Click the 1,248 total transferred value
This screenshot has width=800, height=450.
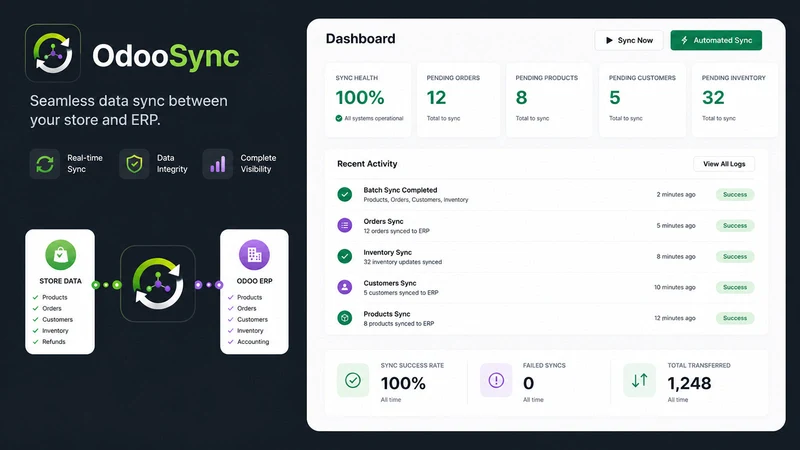click(689, 383)
